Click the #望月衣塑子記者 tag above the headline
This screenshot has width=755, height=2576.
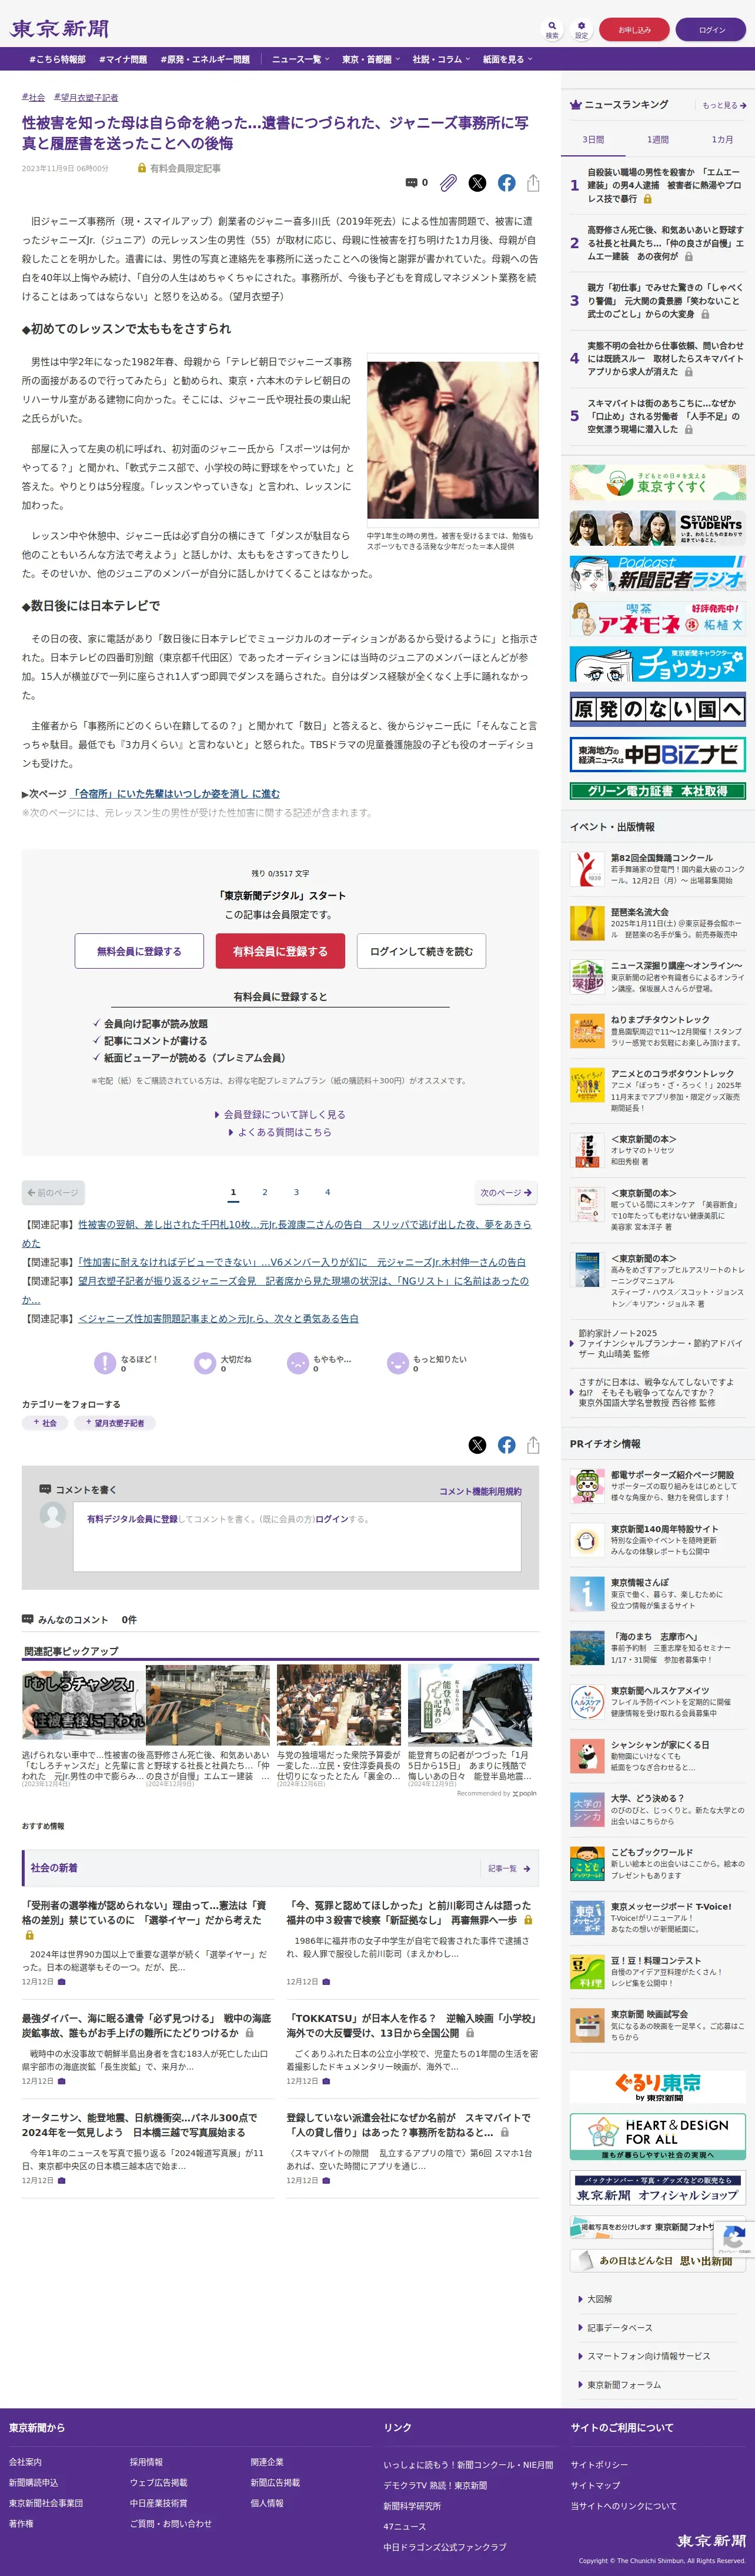click(x=86, y=97)
